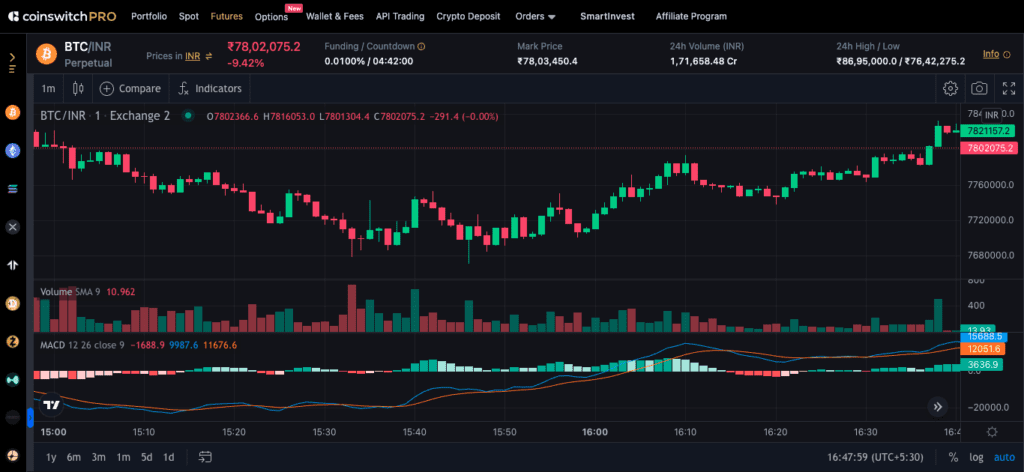Open time axis settings gear
The width and height of the screenshot is (1024, 472).
992,432
